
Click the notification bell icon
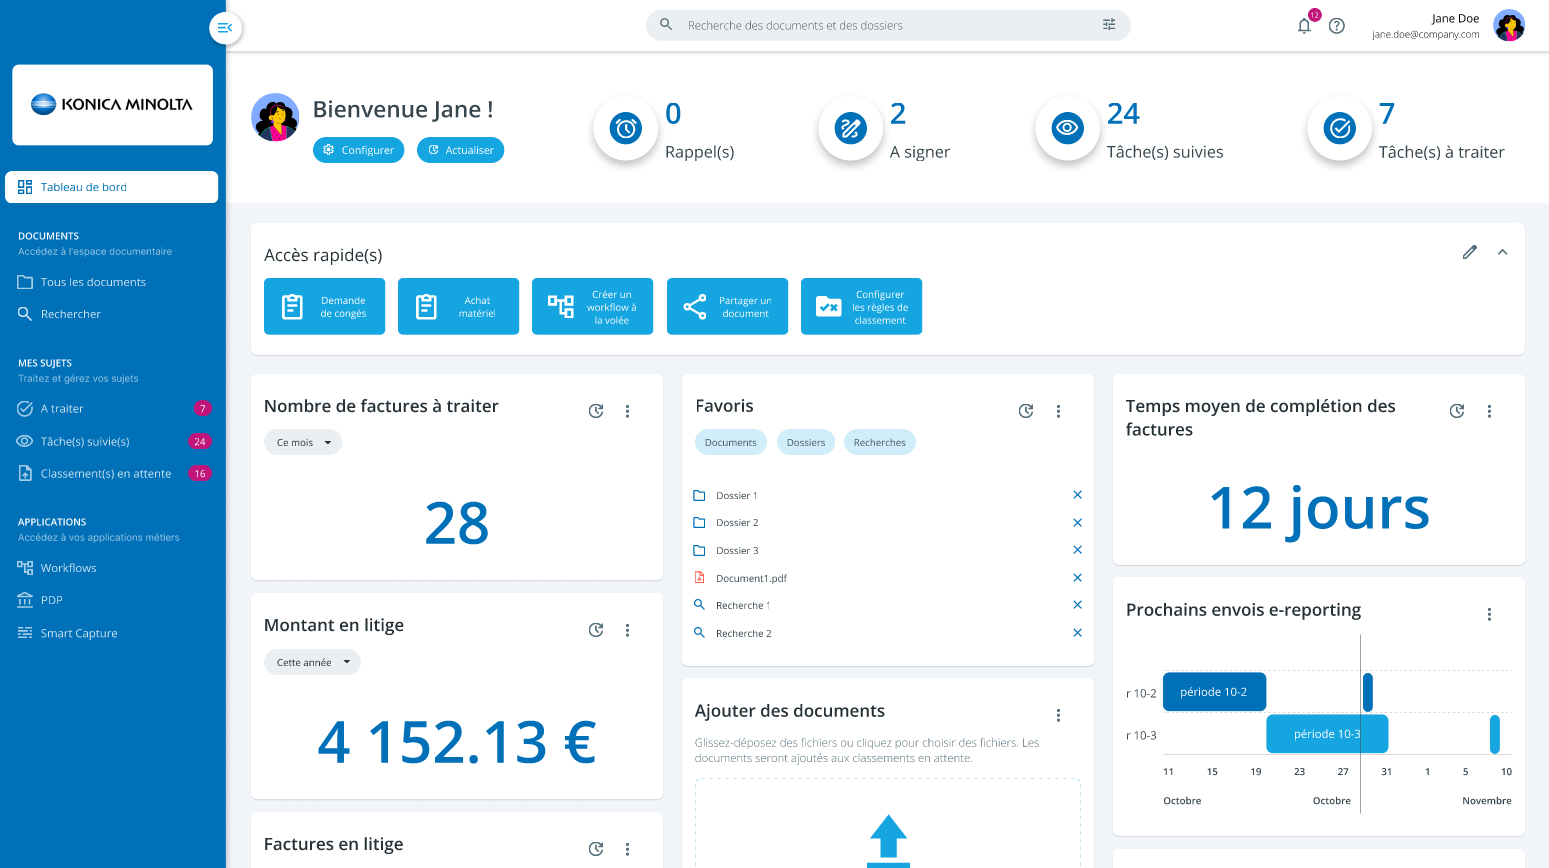(1304, 26)
